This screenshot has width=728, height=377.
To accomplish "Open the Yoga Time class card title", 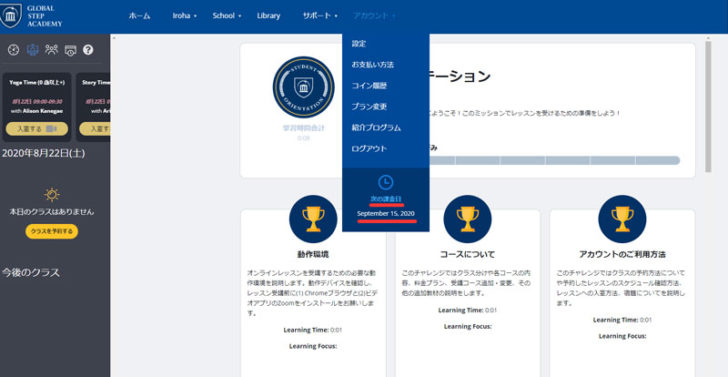I will tap(37, 83).
